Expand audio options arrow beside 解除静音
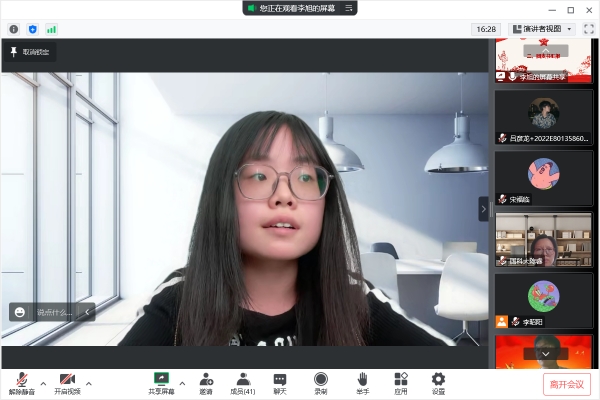This screenshot has width=600, height=400. pos(43,383)
